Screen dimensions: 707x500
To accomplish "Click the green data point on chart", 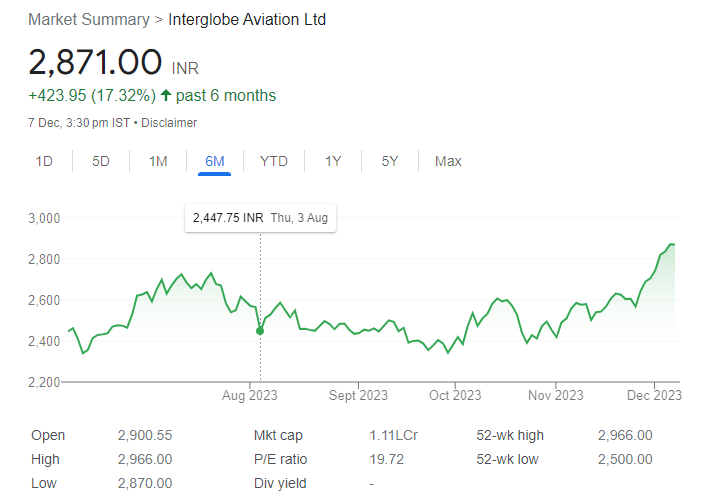I will (260, 331).
